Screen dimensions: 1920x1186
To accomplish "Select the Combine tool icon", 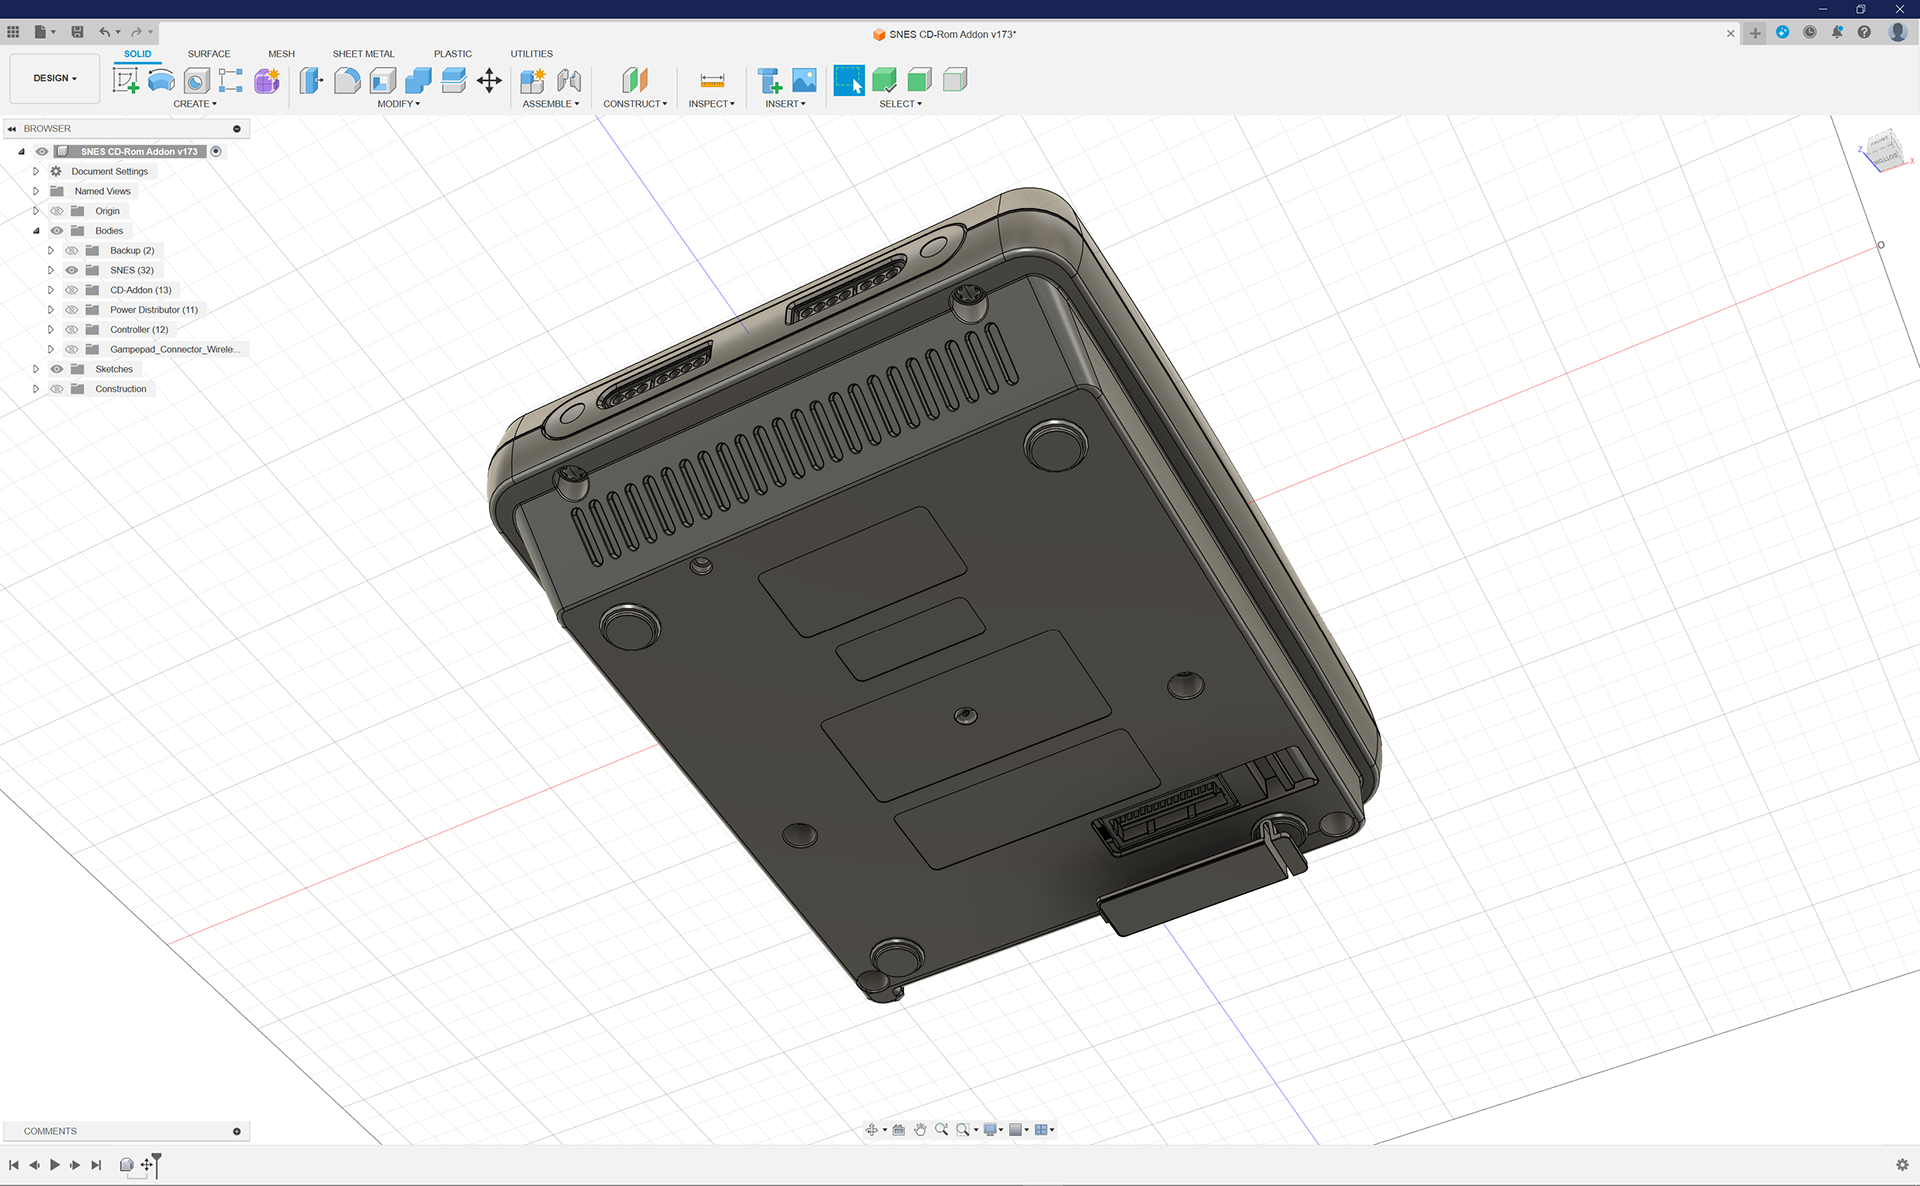I will click(x=418, y=80).
